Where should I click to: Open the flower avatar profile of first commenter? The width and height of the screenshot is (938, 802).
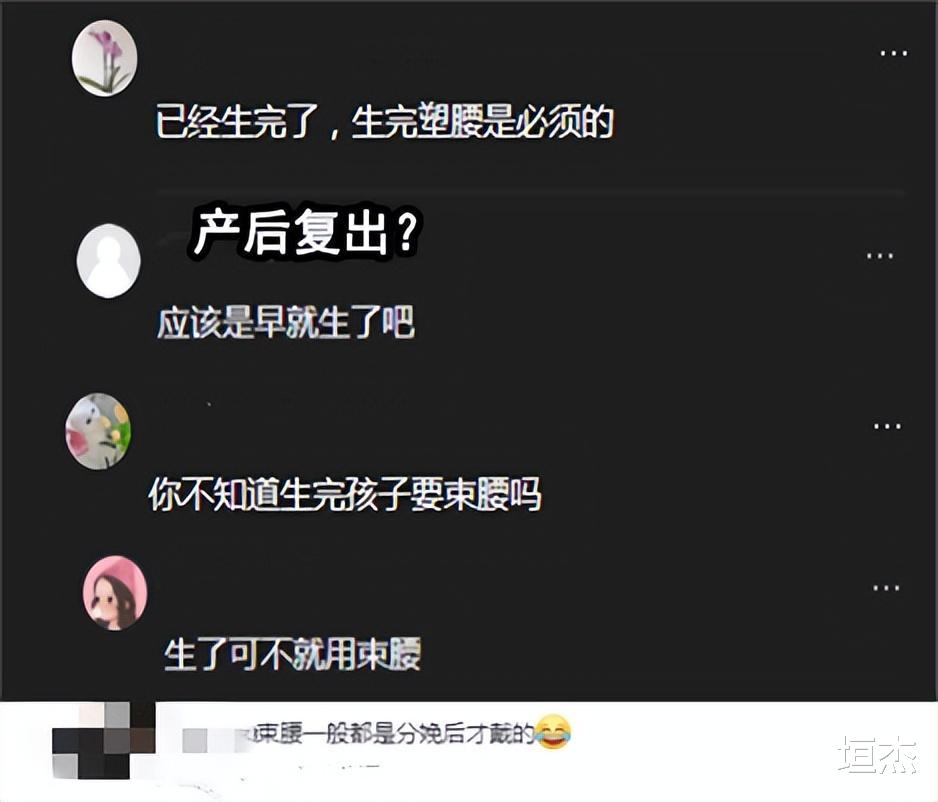click(x=105, y=58)
